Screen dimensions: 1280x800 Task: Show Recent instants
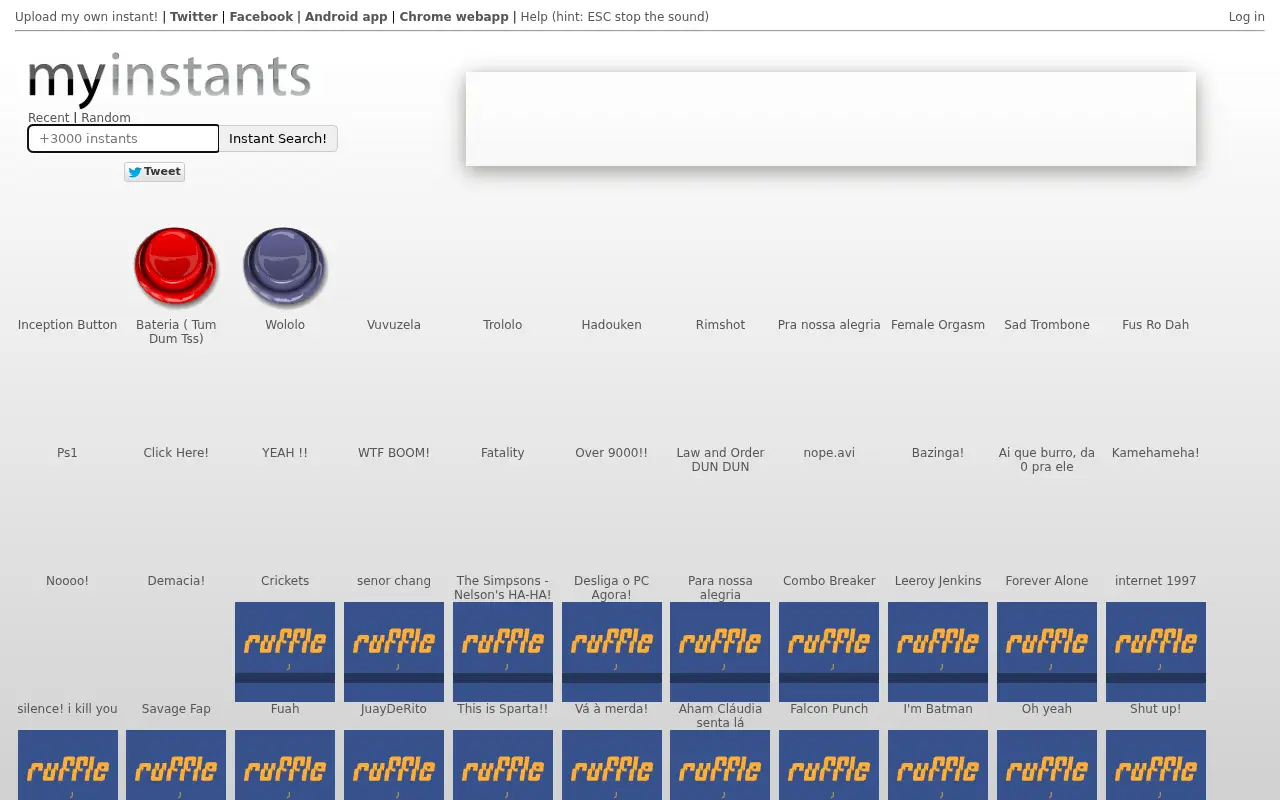point(49,118)
